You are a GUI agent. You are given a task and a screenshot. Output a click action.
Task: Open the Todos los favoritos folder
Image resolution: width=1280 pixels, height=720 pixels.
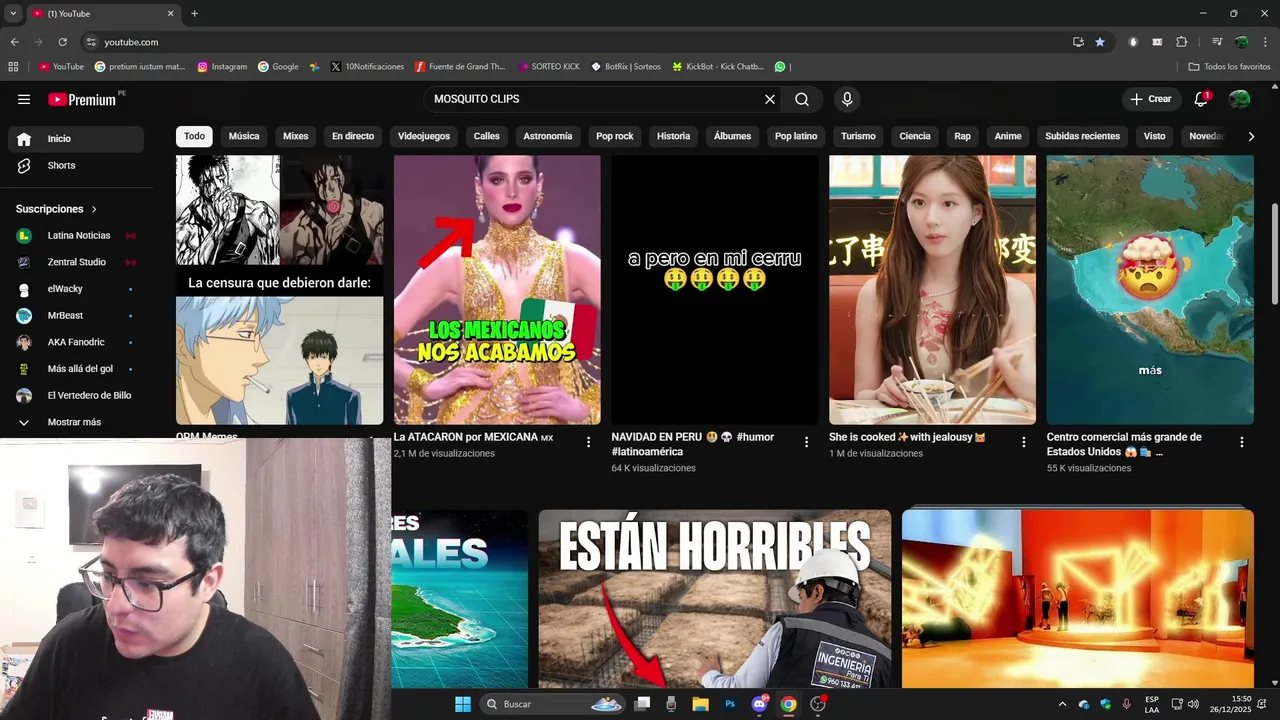1229,67
